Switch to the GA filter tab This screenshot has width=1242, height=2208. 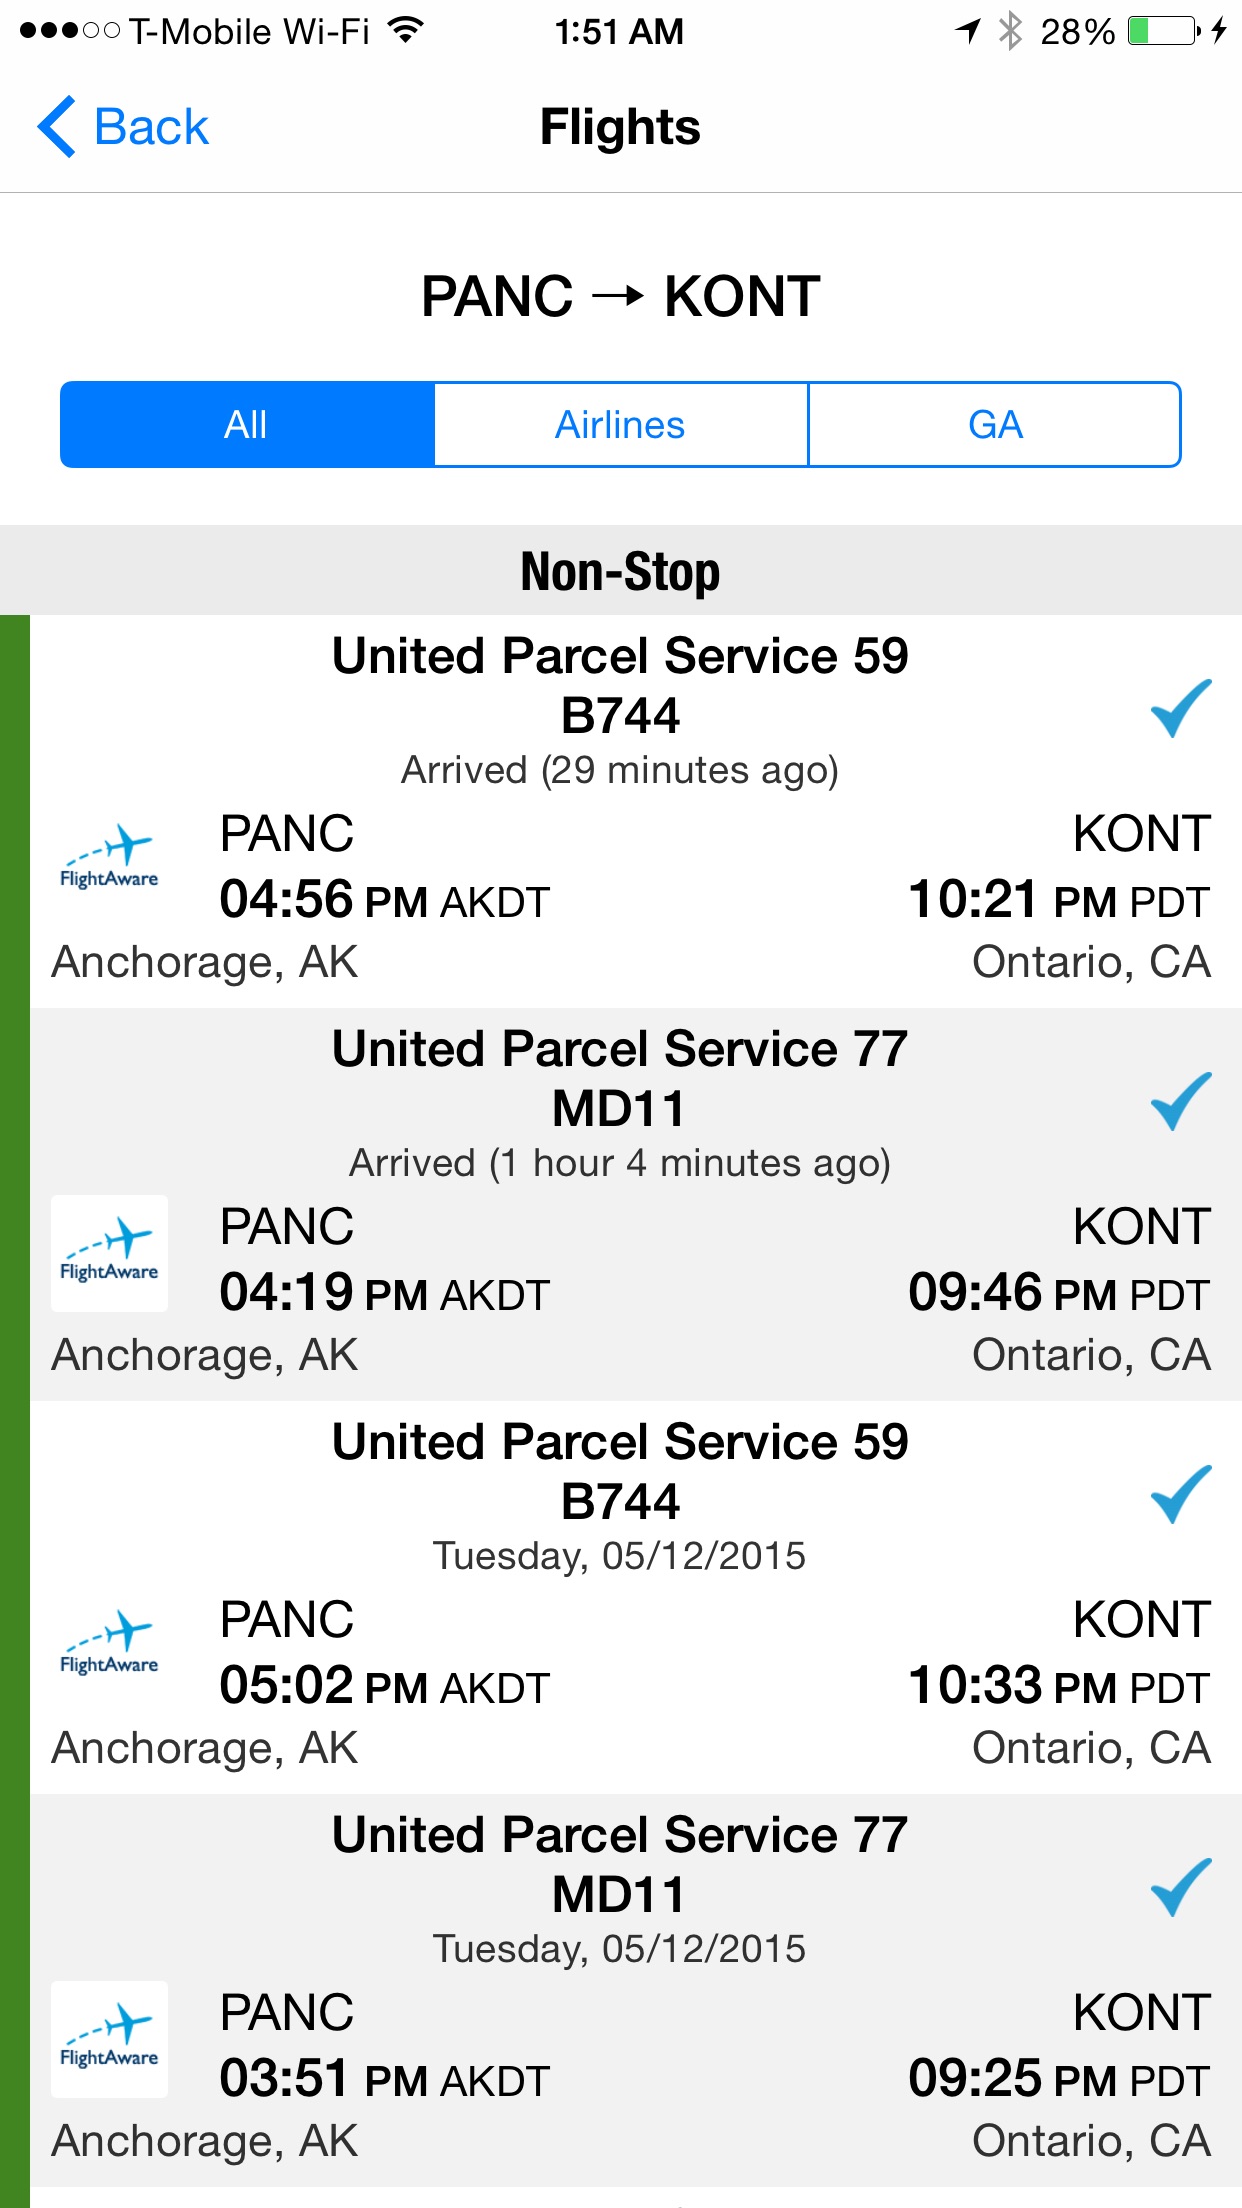[995, 424]
